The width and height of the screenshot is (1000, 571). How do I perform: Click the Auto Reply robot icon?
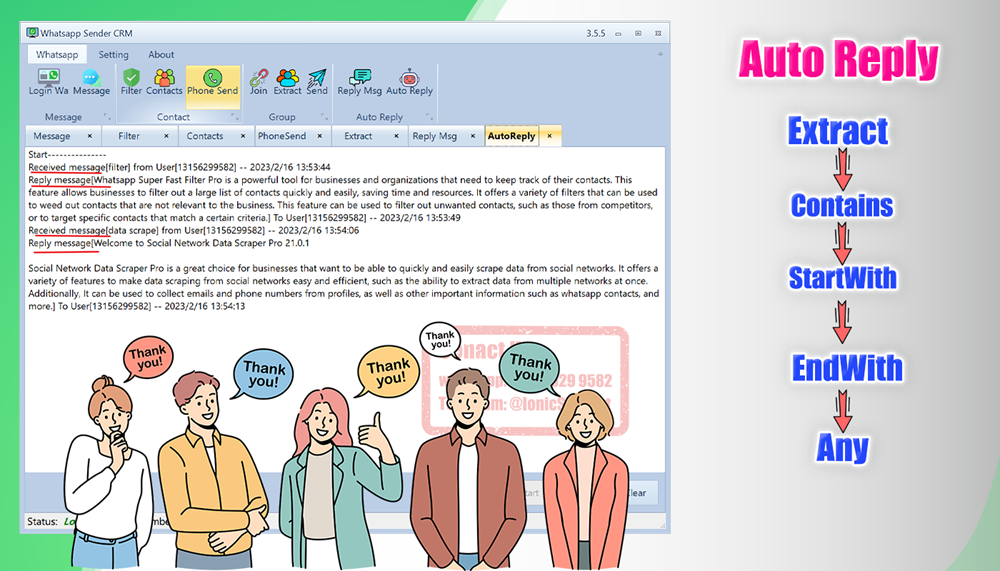[409, 82]
